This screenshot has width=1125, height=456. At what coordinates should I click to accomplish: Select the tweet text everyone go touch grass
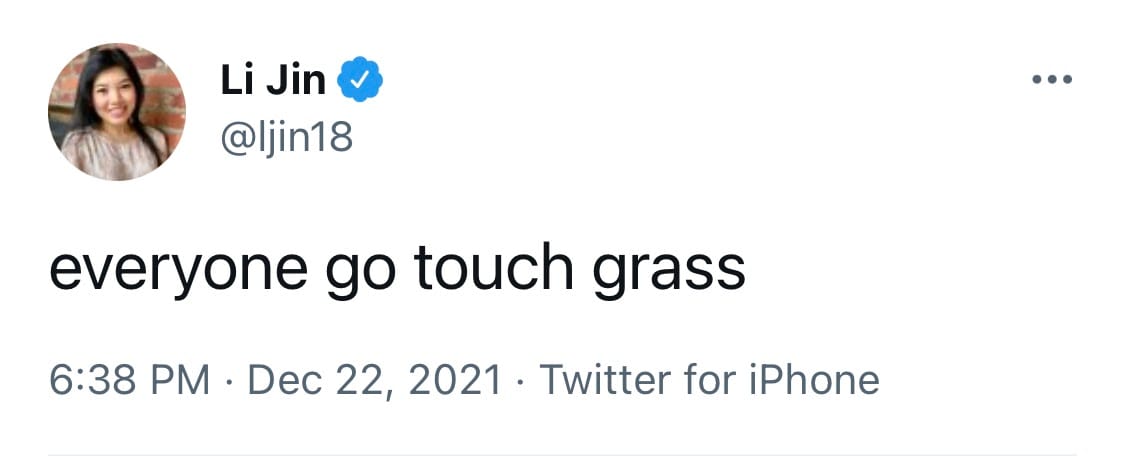click(x=397, y=268)
